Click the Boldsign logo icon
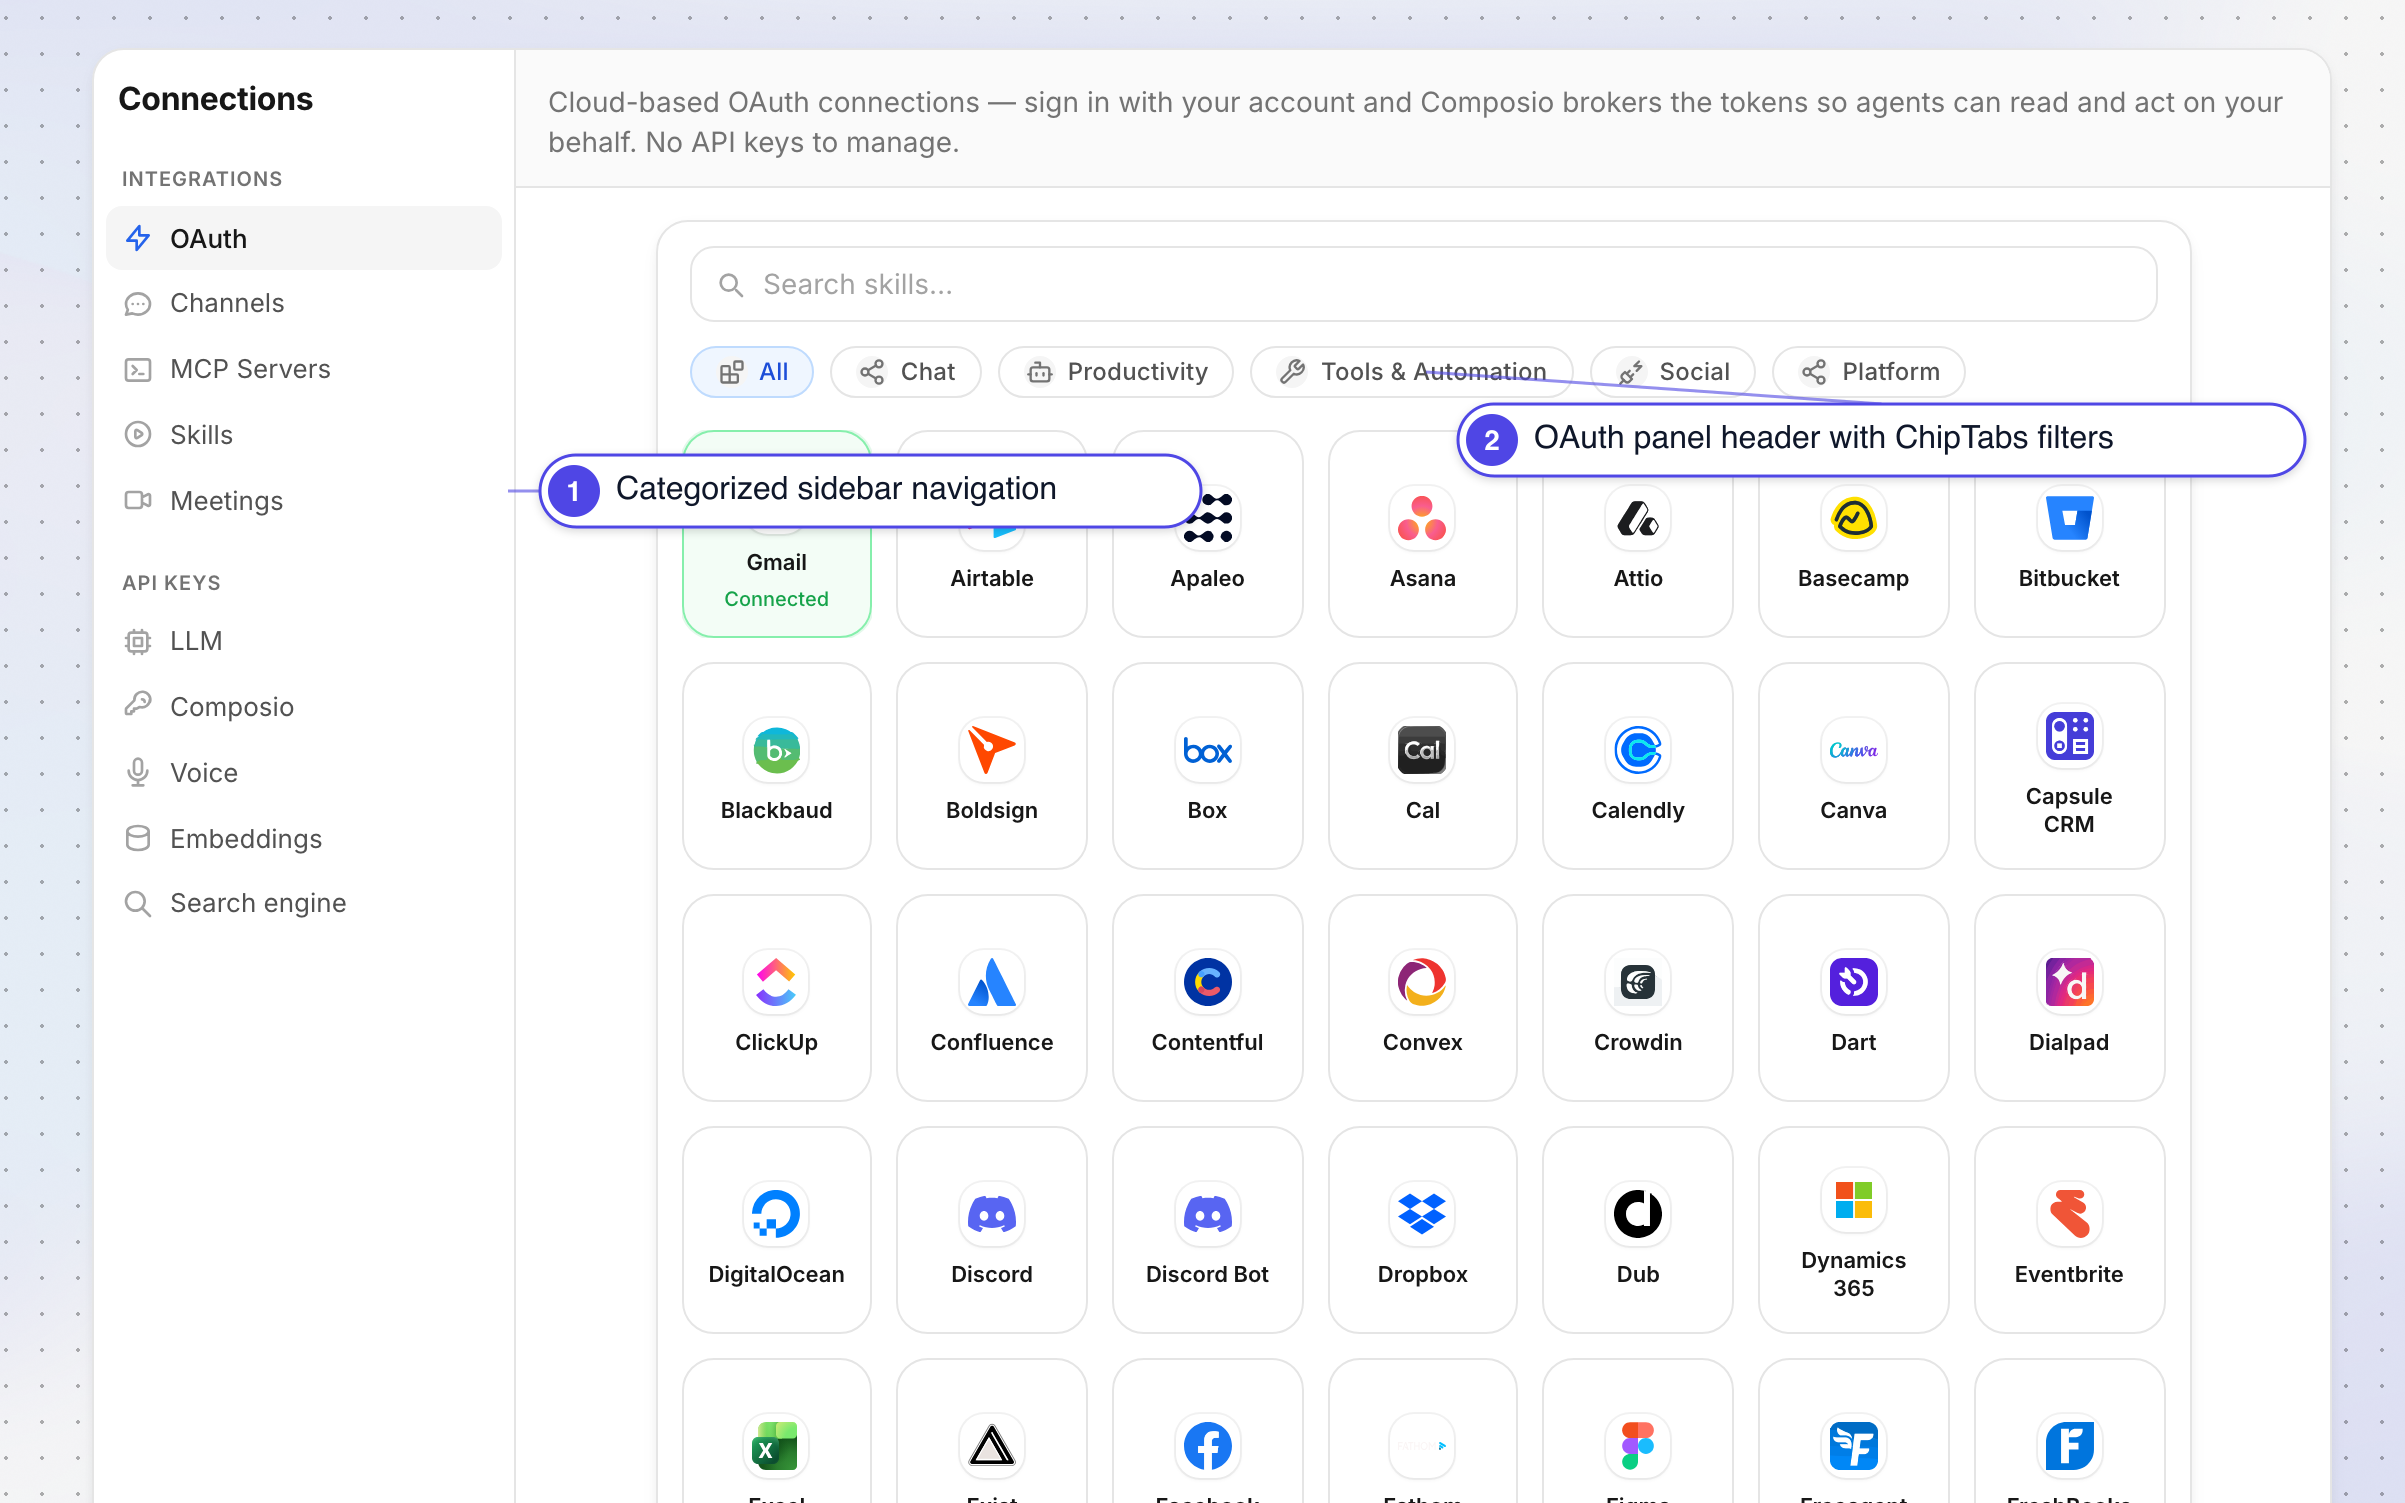This screenshot has height=1503, width=2405. [x=992, y=750]
